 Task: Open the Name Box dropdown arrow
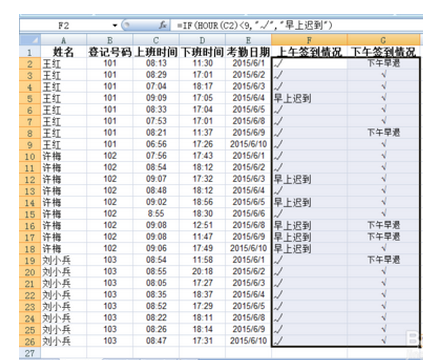tap(115, 25)
